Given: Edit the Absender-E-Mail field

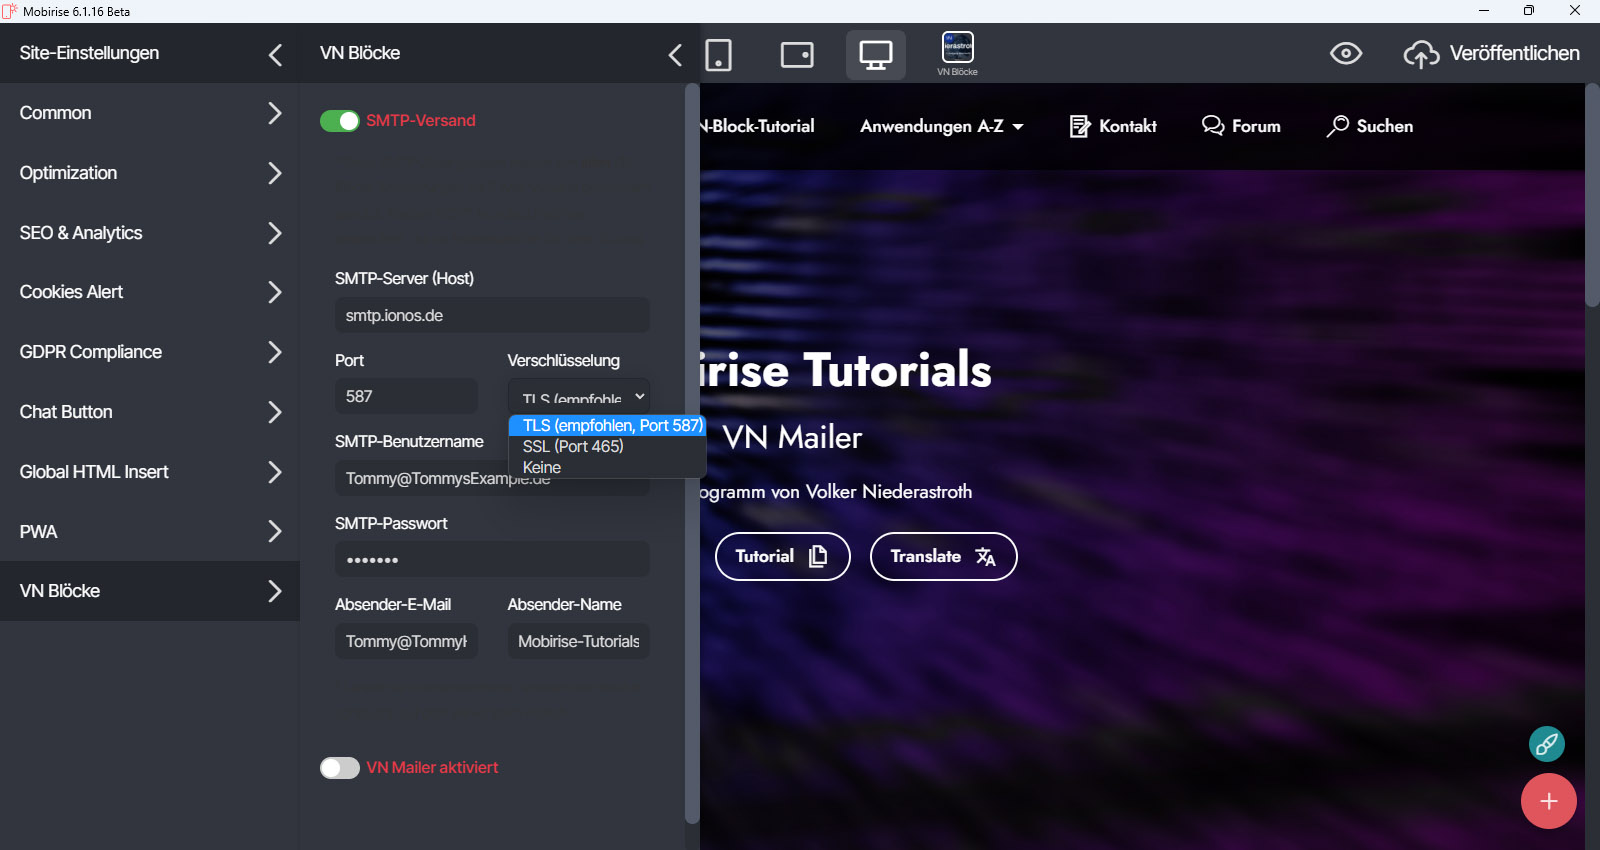Looking at the screenshot, I should 406,641.
